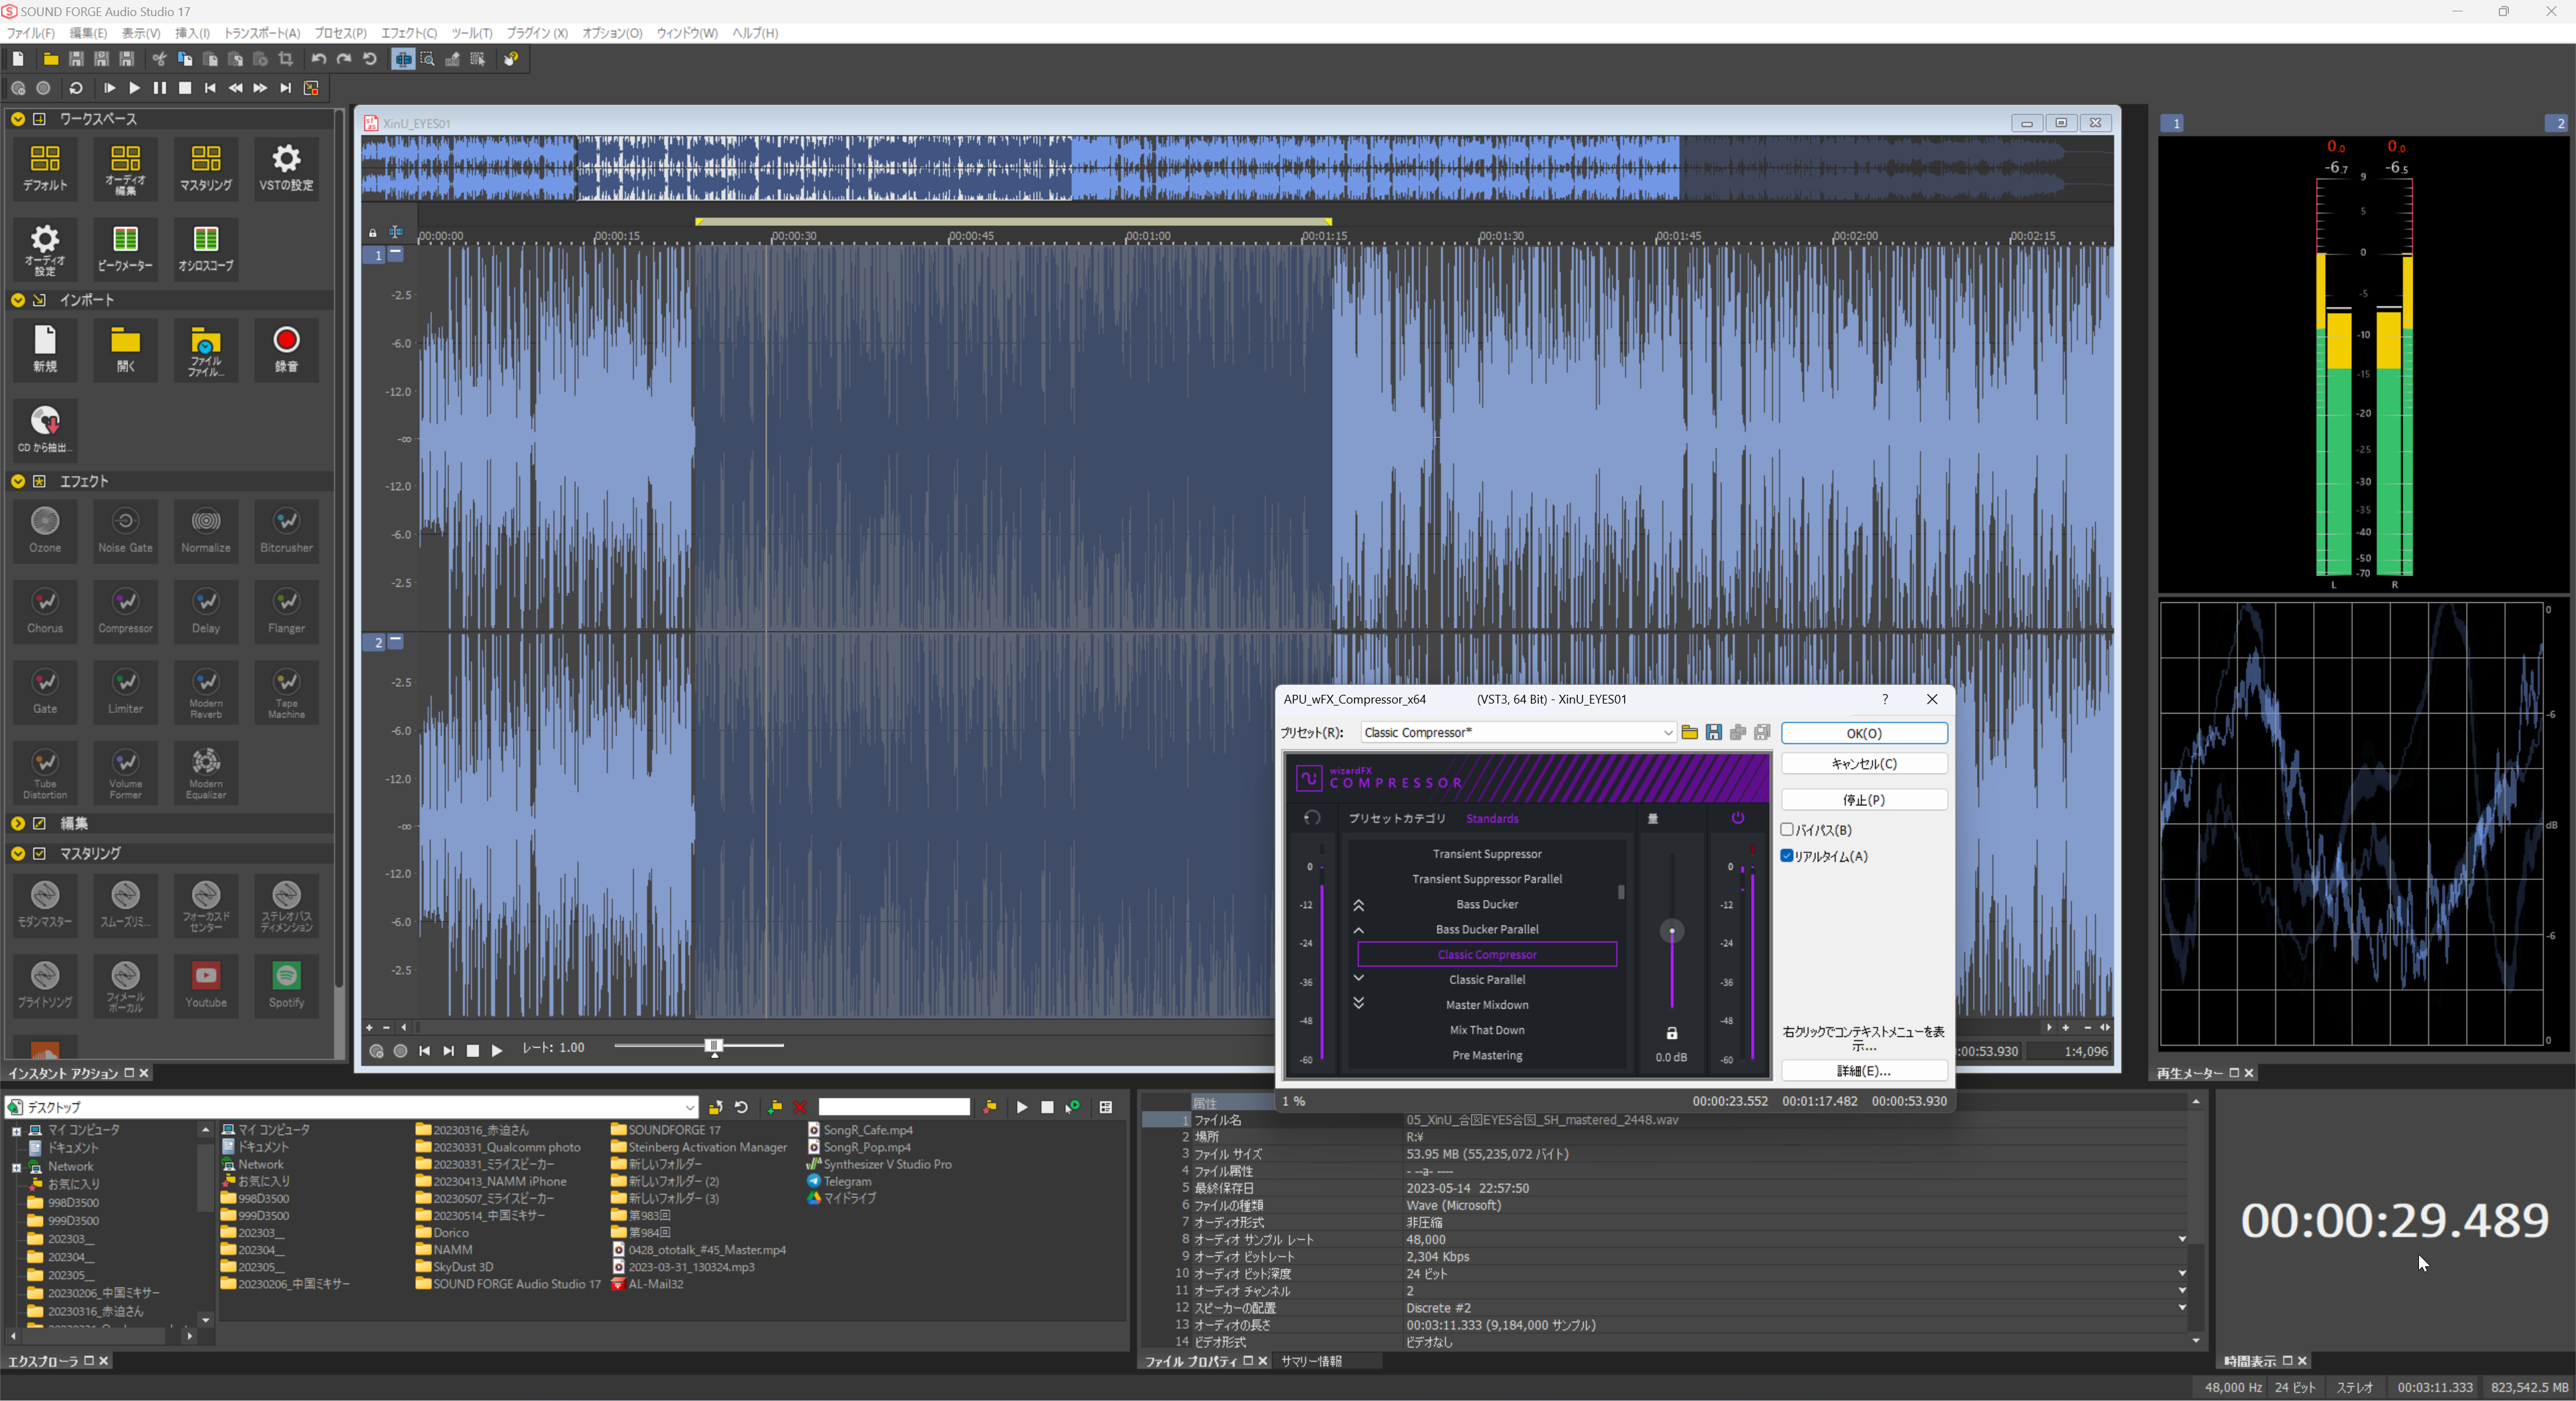Open the oscilloscope (オシロスコープ) workspace

coord(206,249)
